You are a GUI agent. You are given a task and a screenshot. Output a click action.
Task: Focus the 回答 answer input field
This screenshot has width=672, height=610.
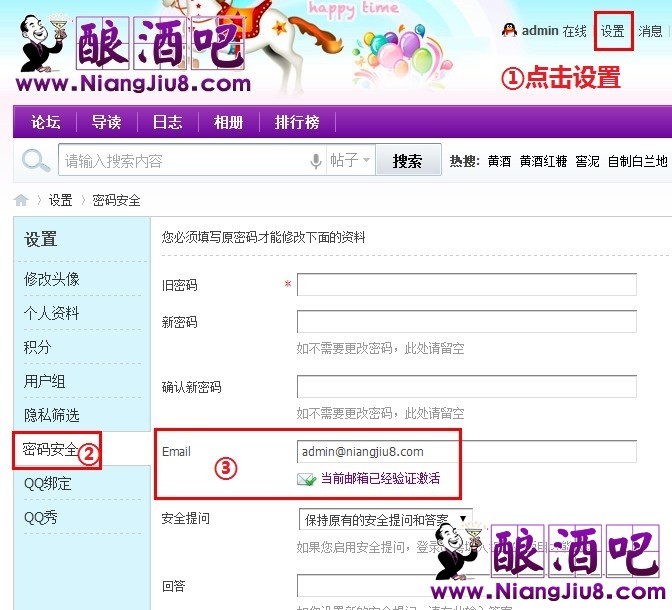point(467,585)
